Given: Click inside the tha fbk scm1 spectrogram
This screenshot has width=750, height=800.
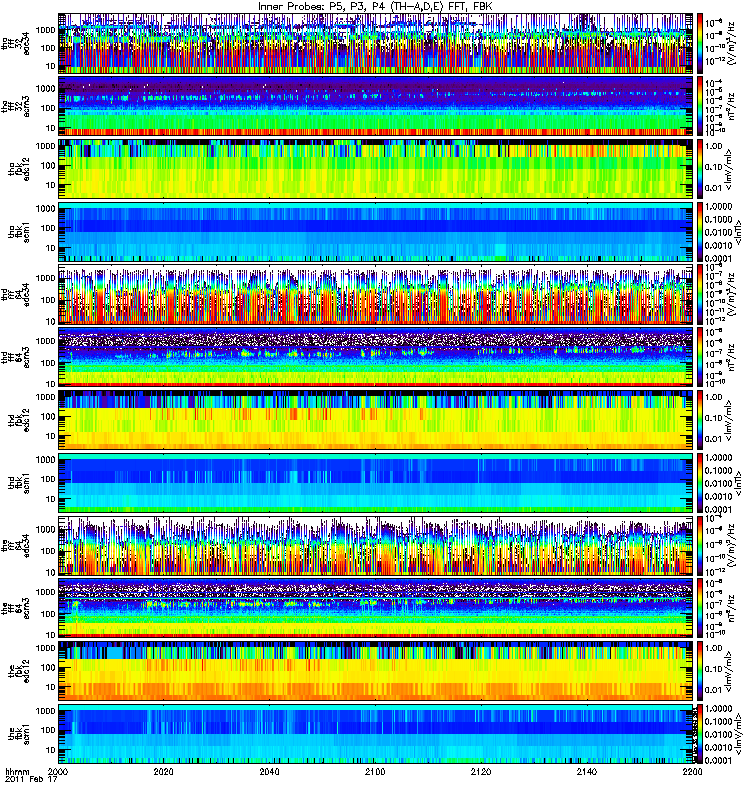Looking at the screenshot, I should pyautogui.click(x=375, y=232).
